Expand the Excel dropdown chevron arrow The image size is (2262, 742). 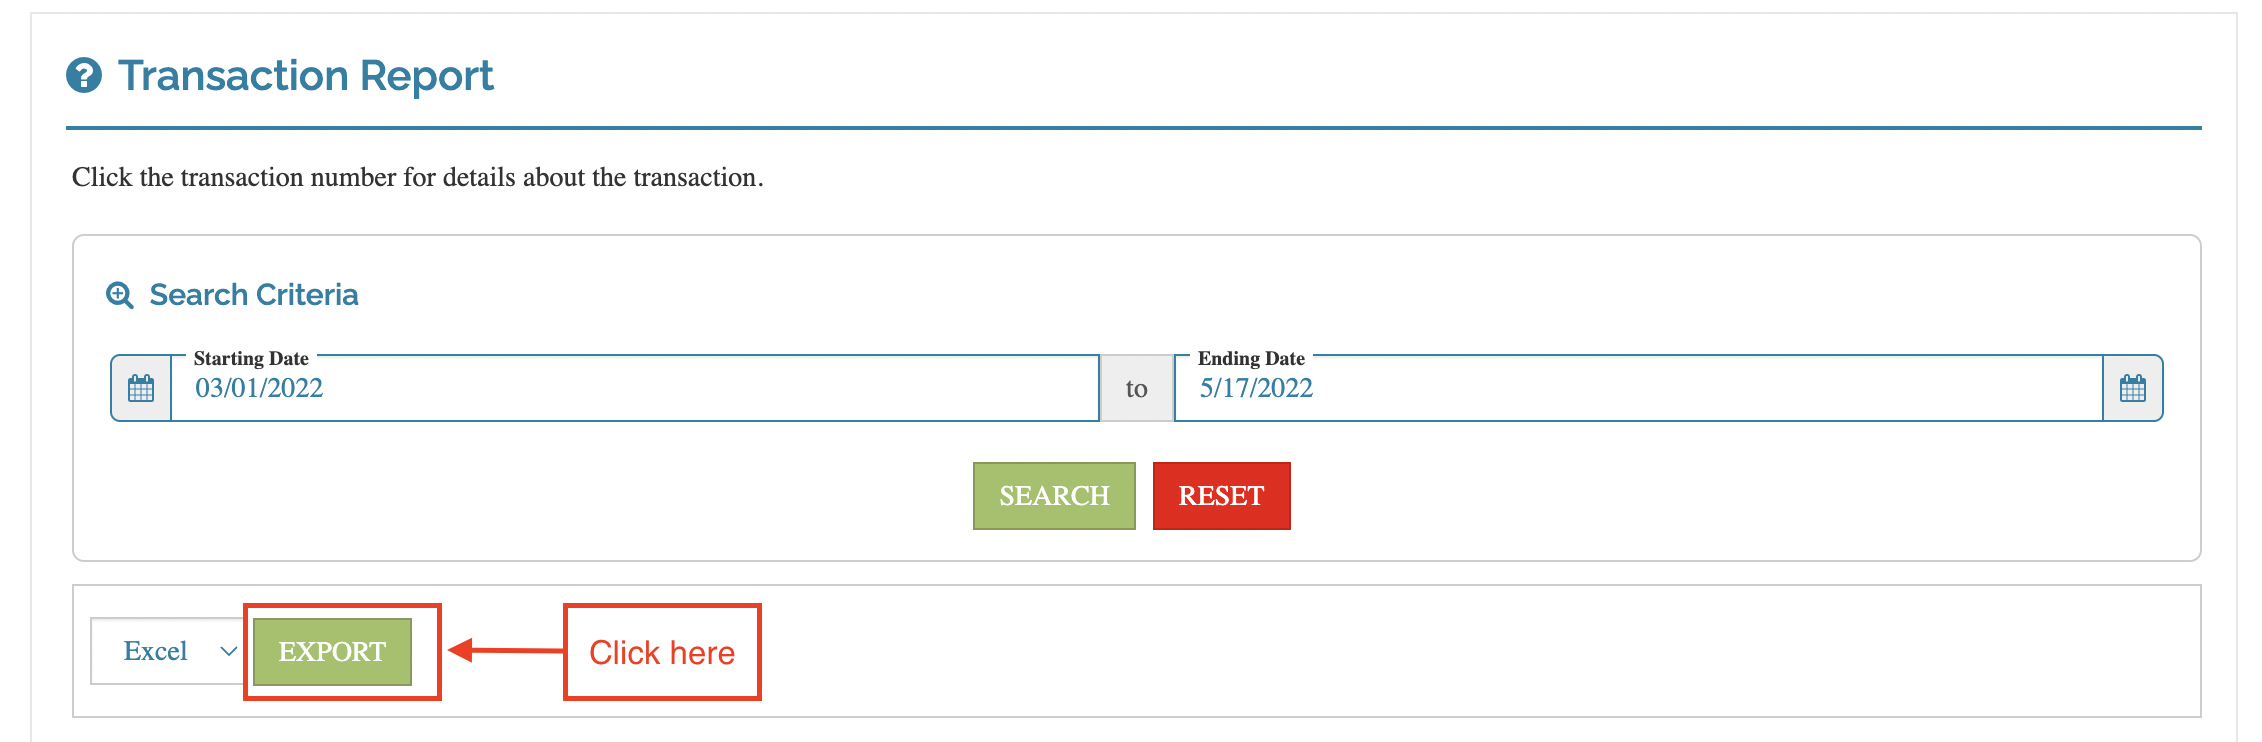(x=228, y=651)
